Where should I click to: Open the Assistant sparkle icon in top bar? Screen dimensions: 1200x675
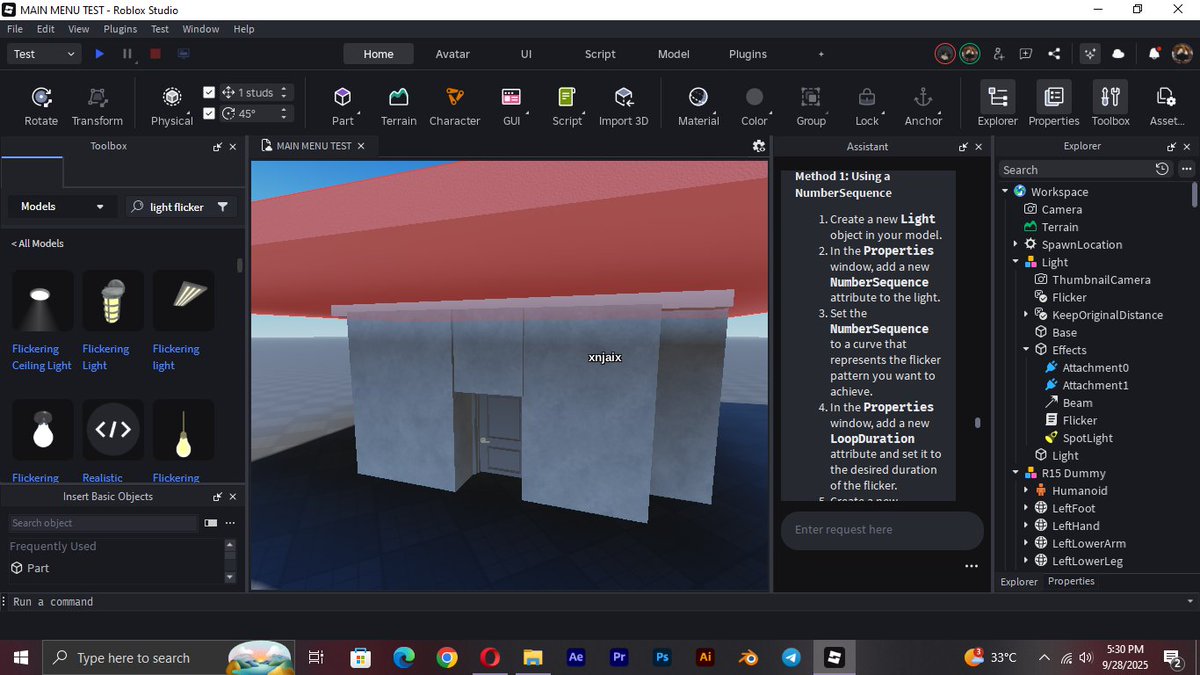[x=1089, y=54]
